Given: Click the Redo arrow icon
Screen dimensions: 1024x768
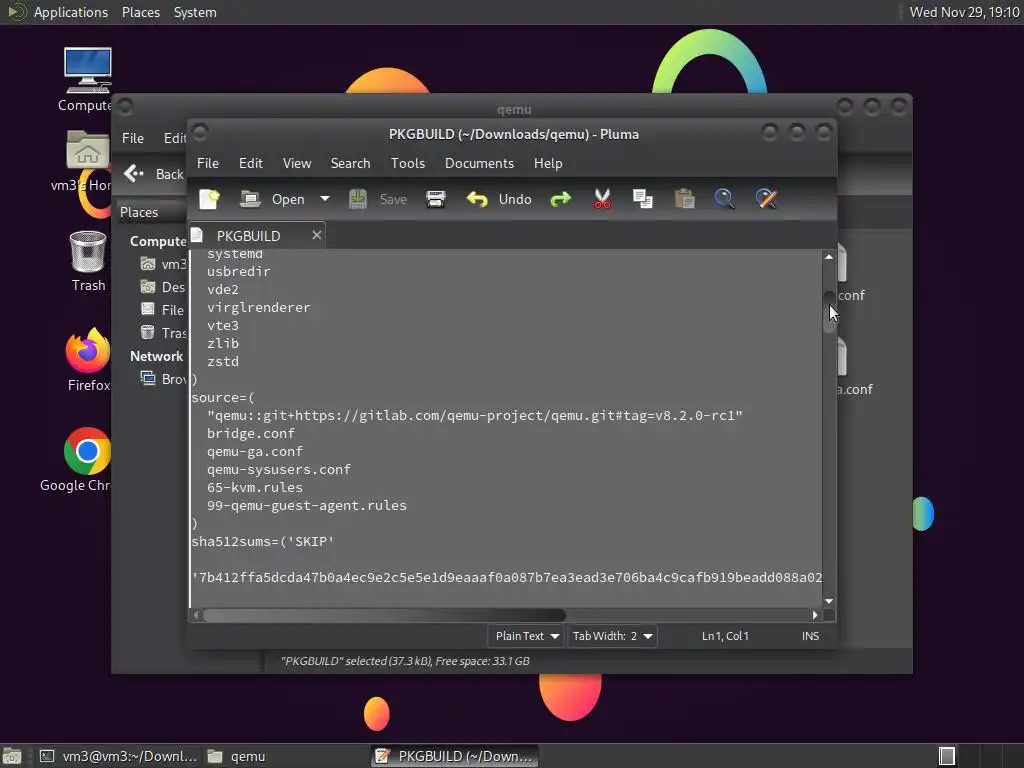Looking at the screenshot, I should 560,199.
